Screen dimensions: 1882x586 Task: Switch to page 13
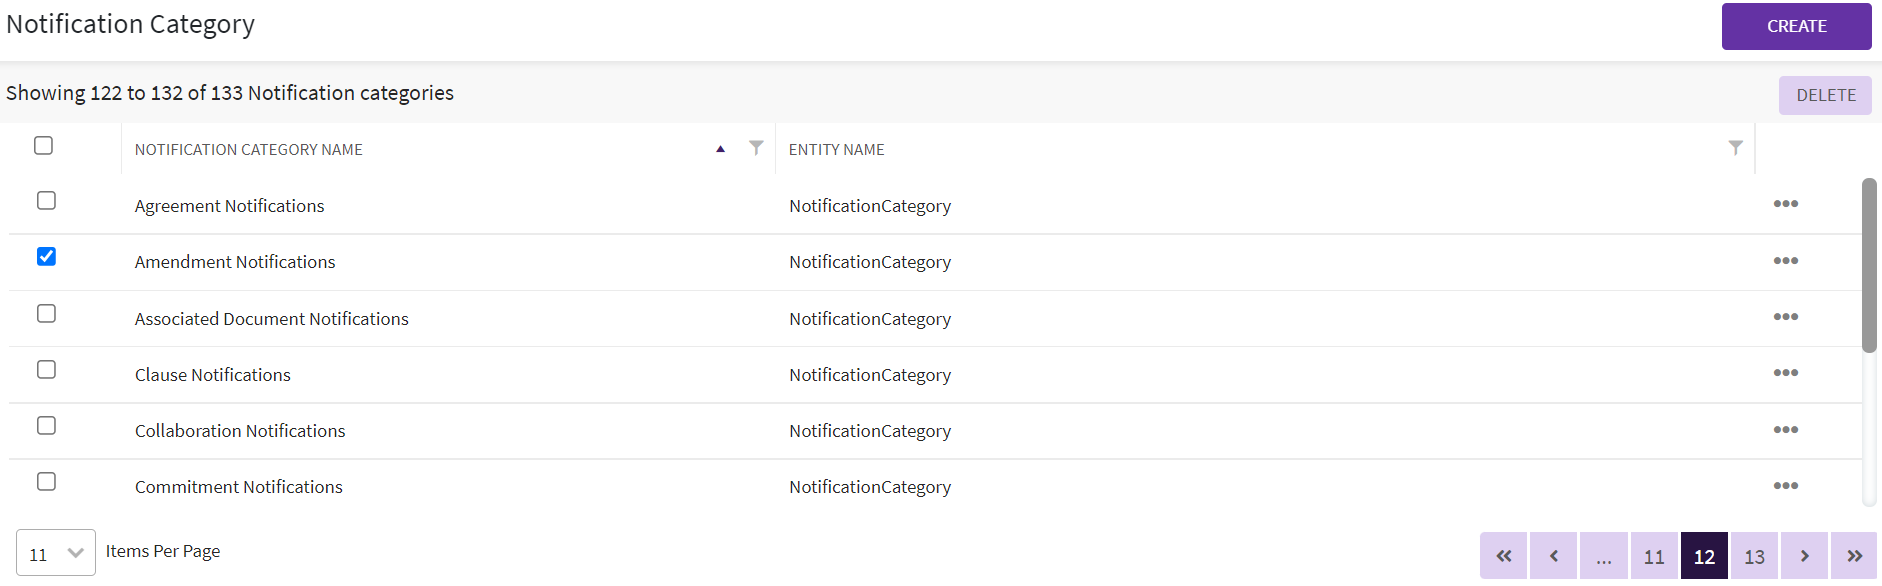coord(1754,556)
